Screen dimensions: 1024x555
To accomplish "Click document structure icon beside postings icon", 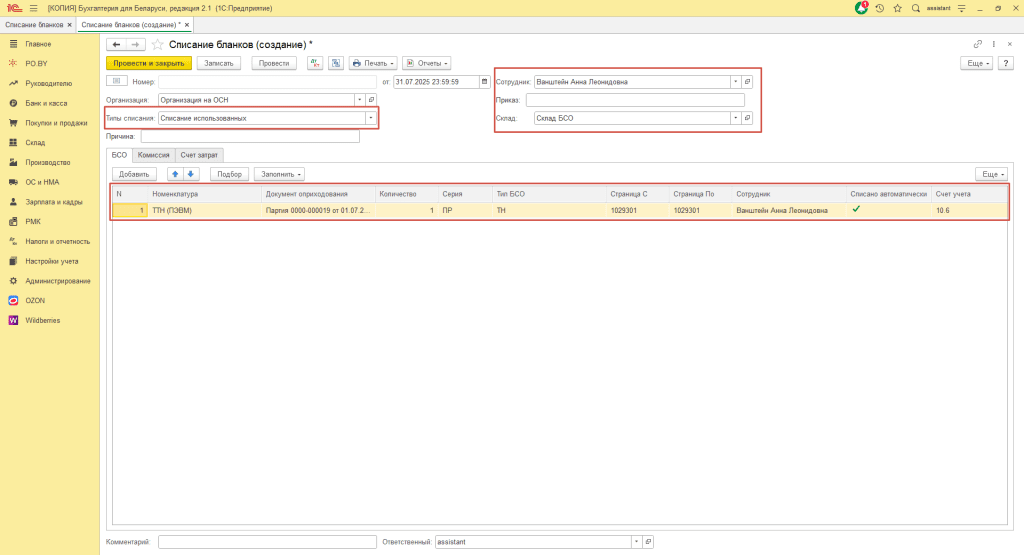I will (x=336, y=63).
